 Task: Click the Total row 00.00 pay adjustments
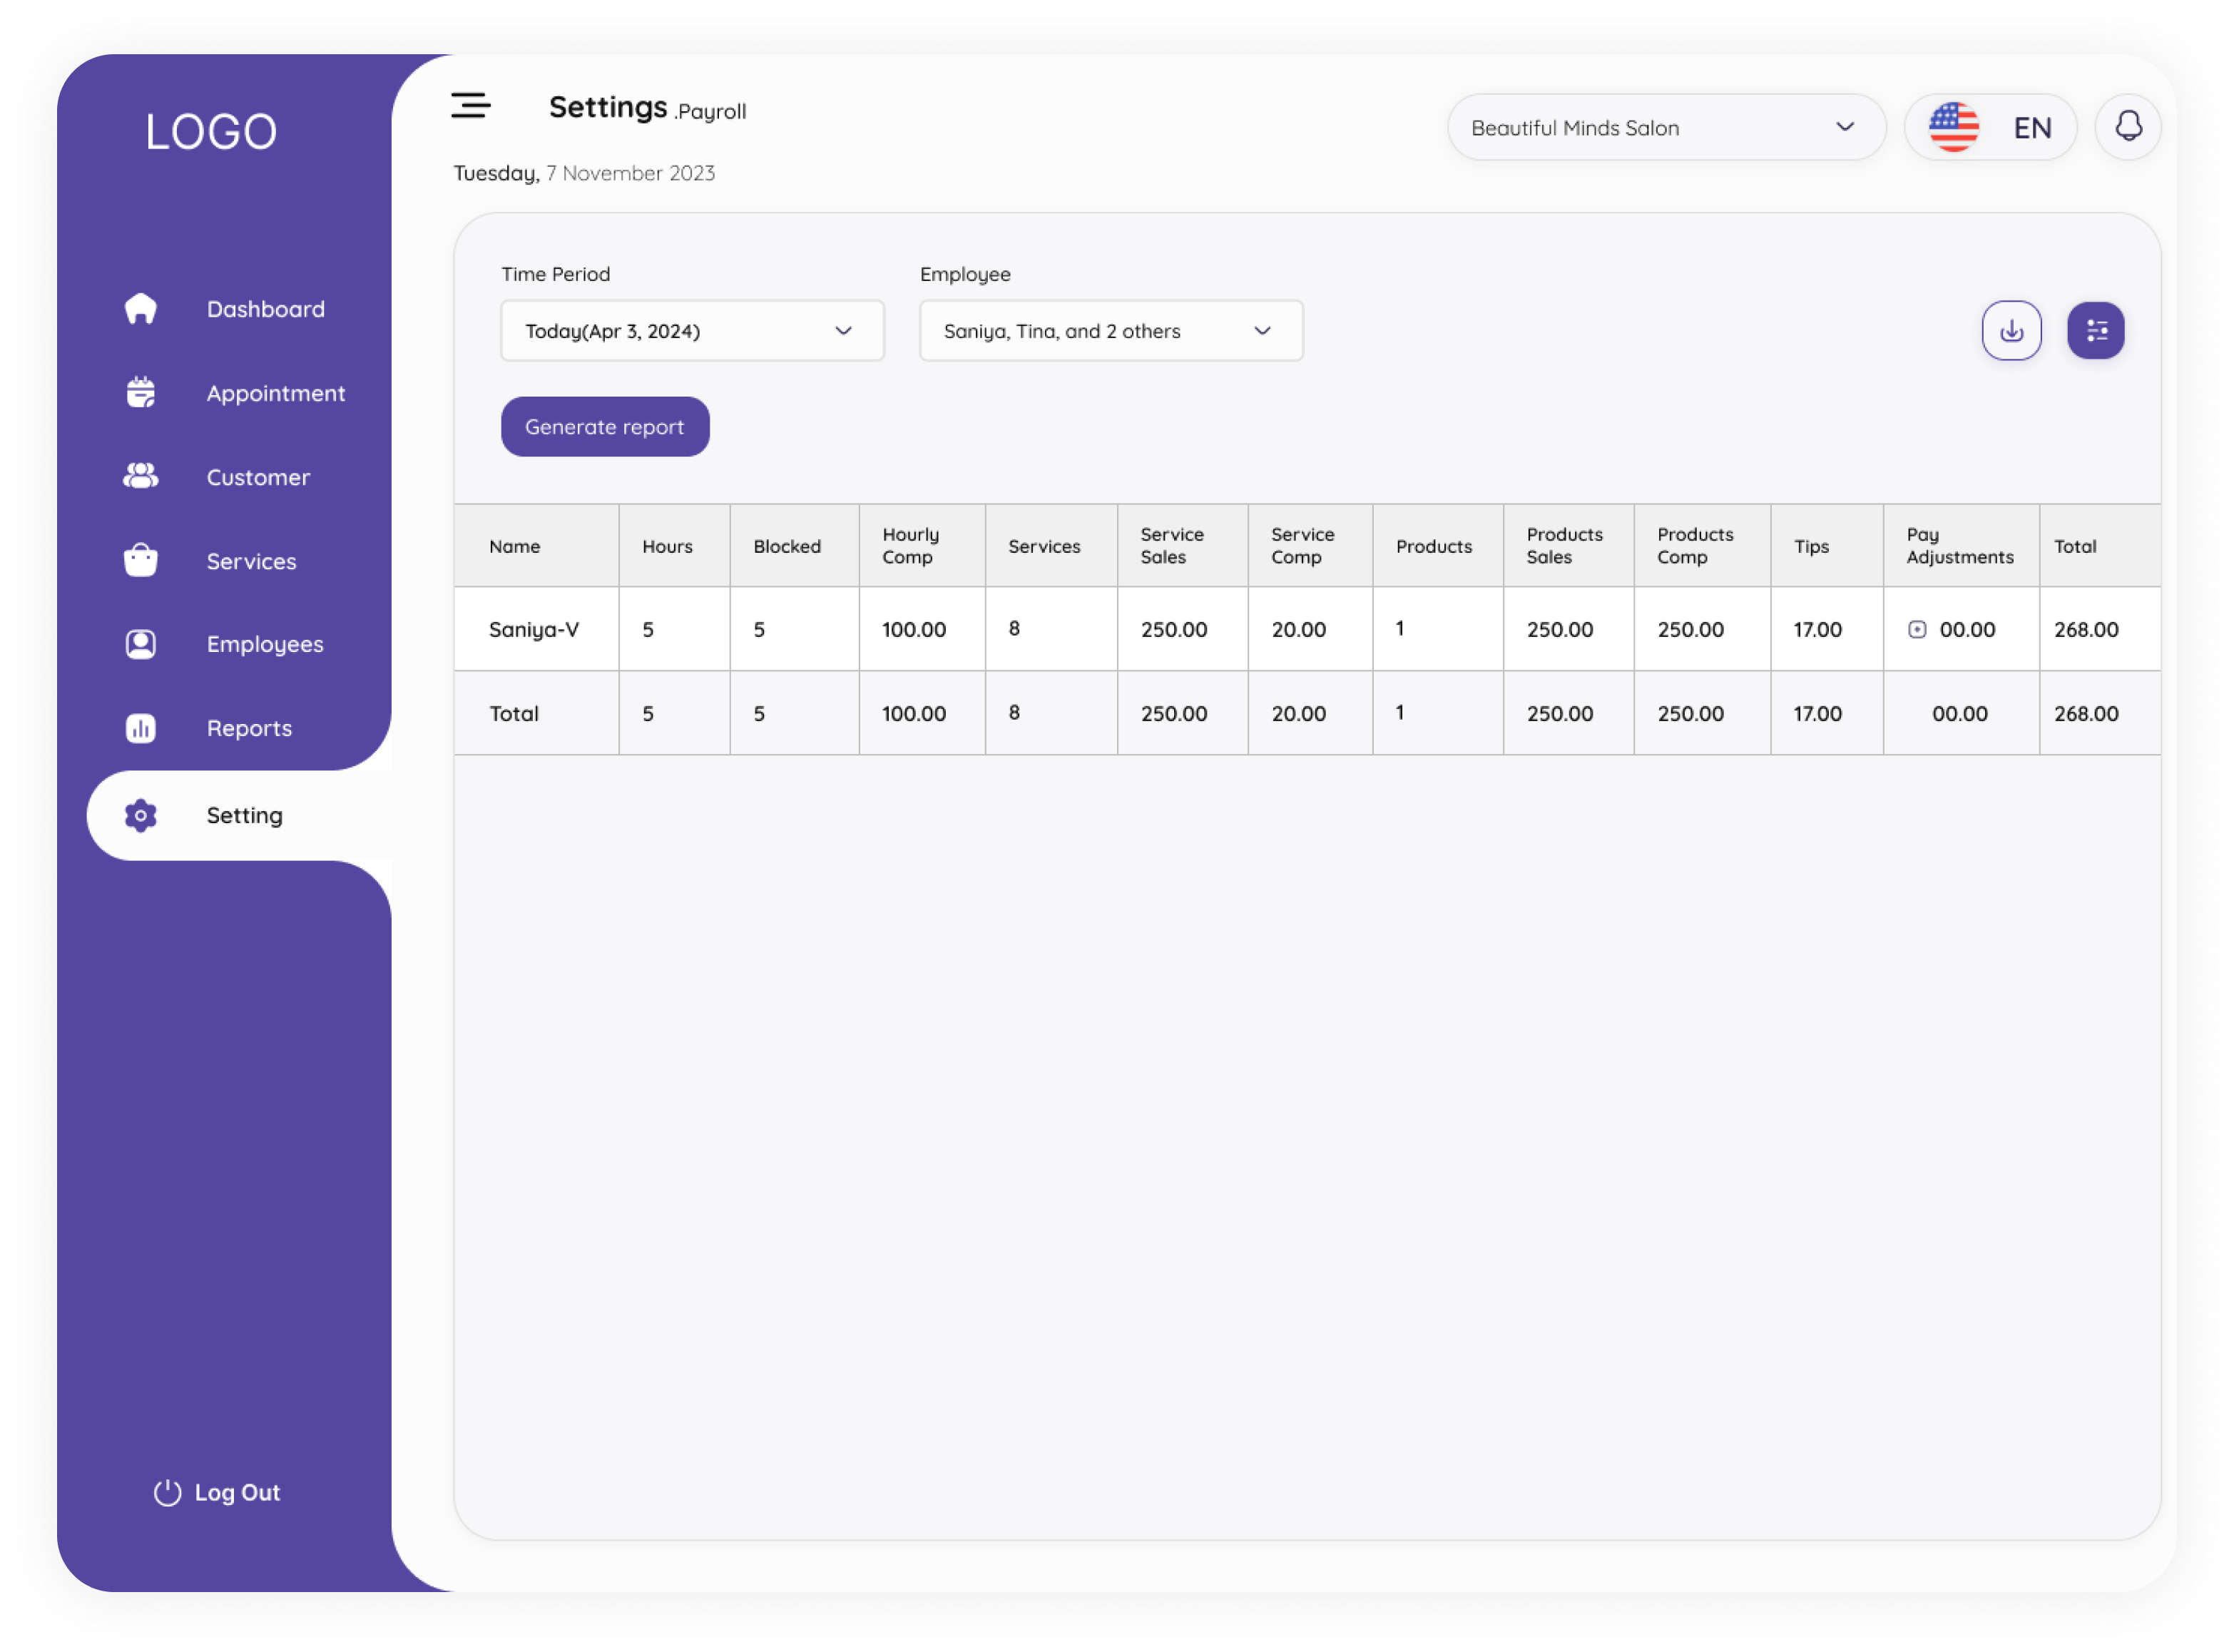(1959, 713)
